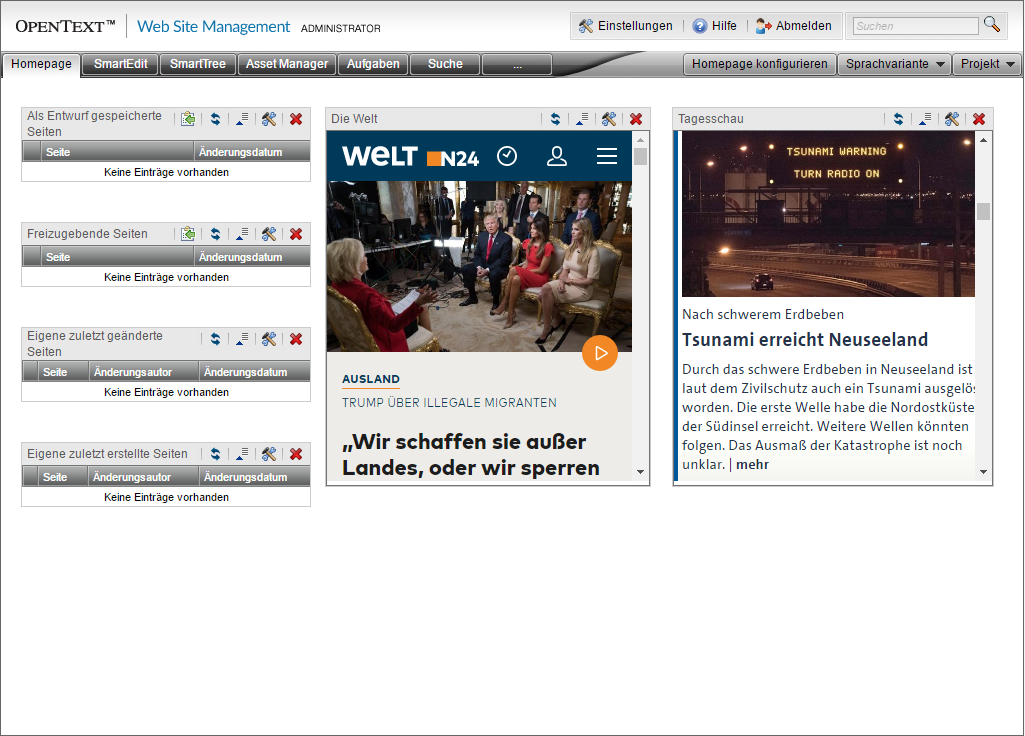Viewport: 1025px width, 736px height.
Task: Open settings of the Tagesschau panel
Action: [x=952, y=119]
